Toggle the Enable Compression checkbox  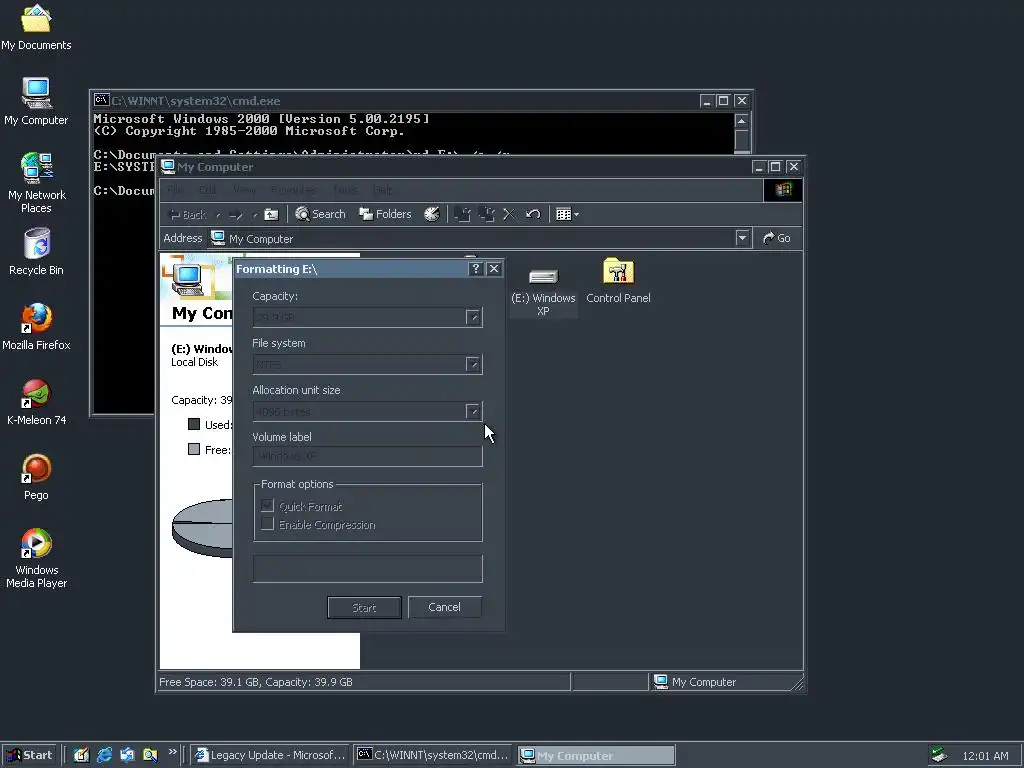coord(267,524)
